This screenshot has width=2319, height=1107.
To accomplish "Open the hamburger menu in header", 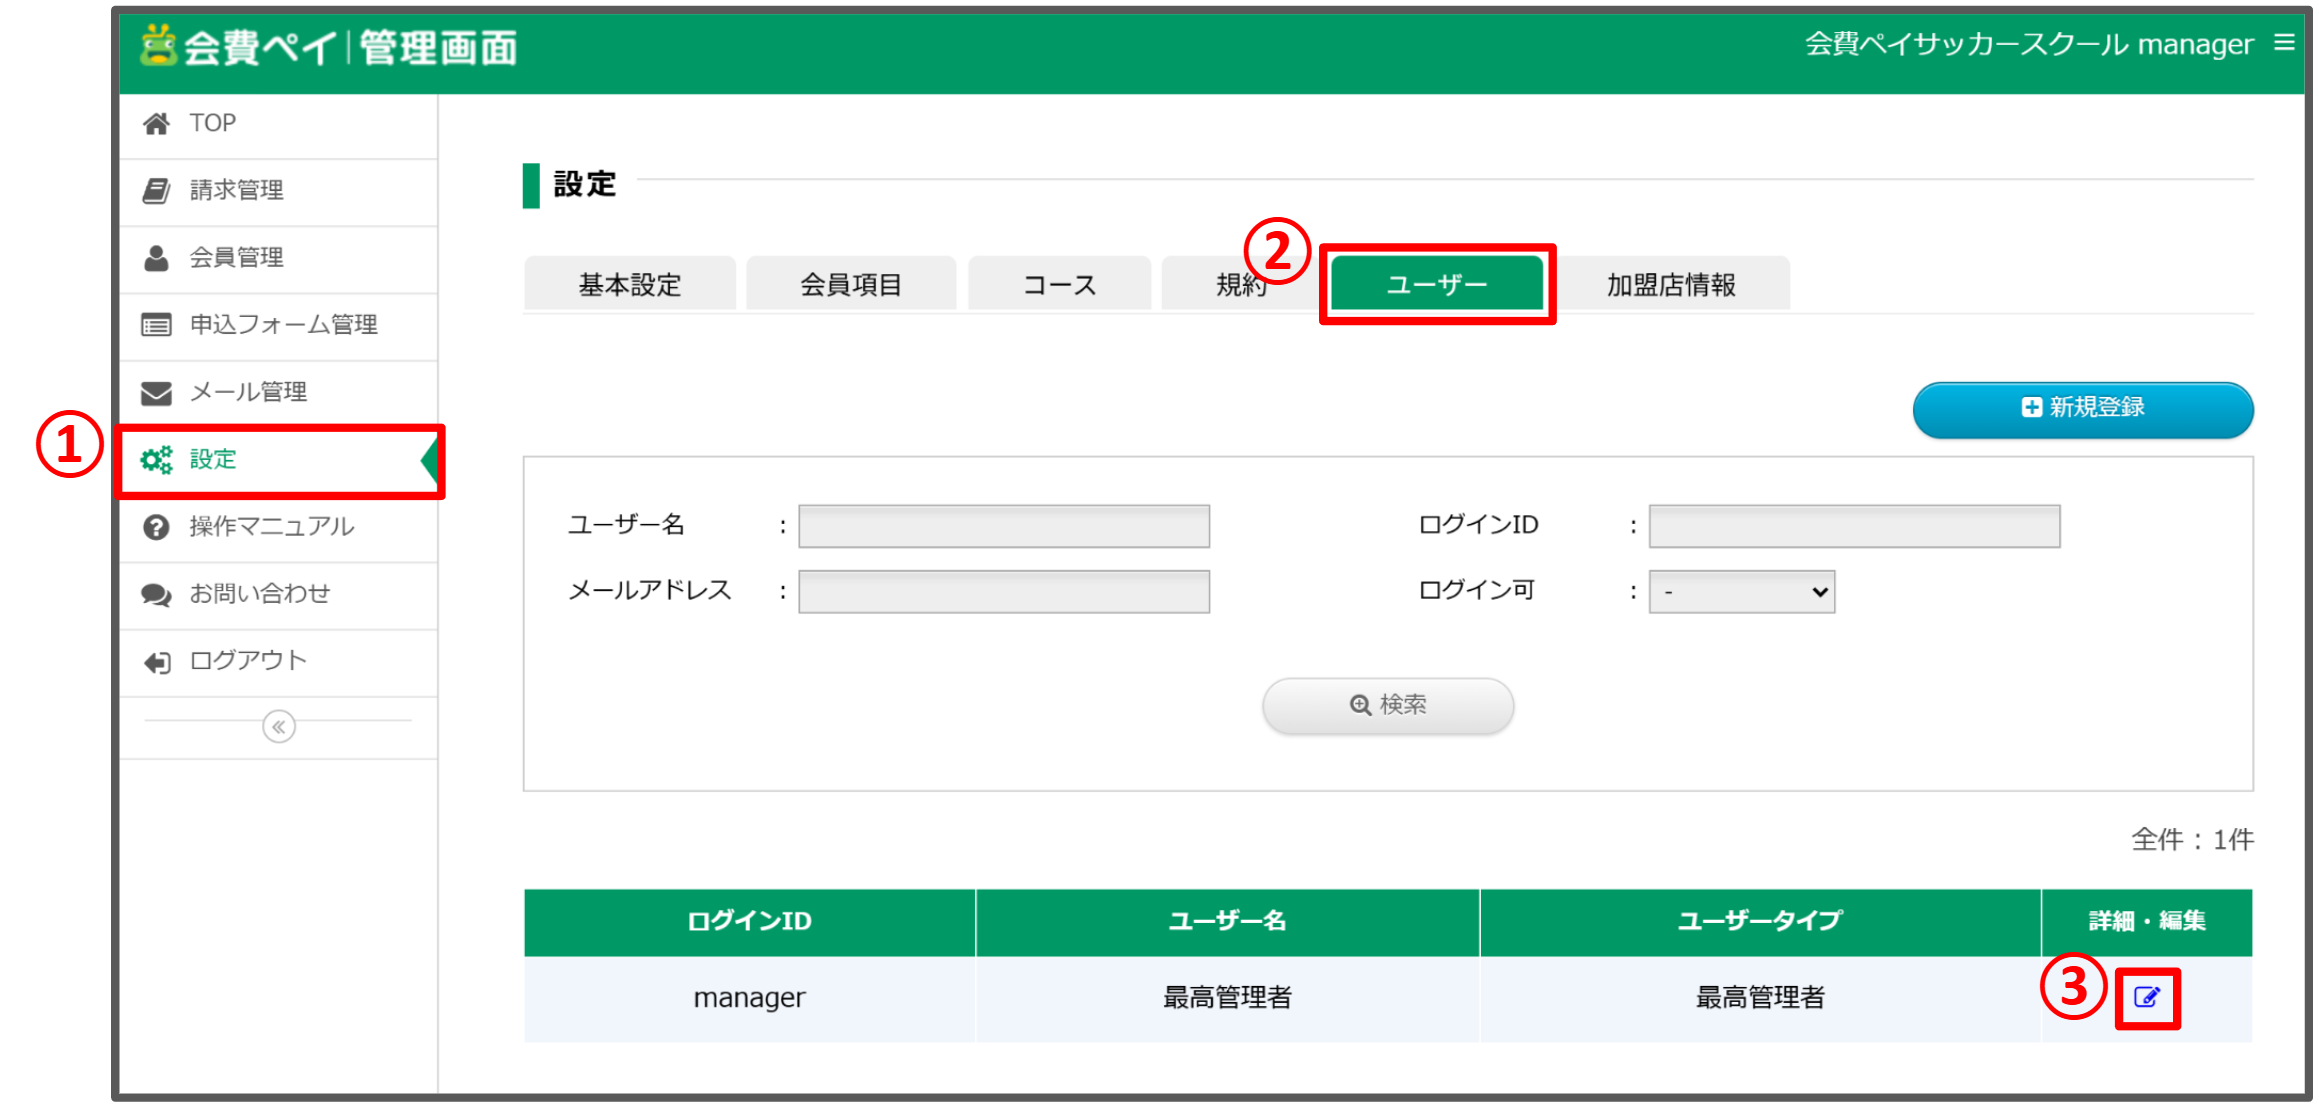I will pyautogui.click(x=2284, y=42).
